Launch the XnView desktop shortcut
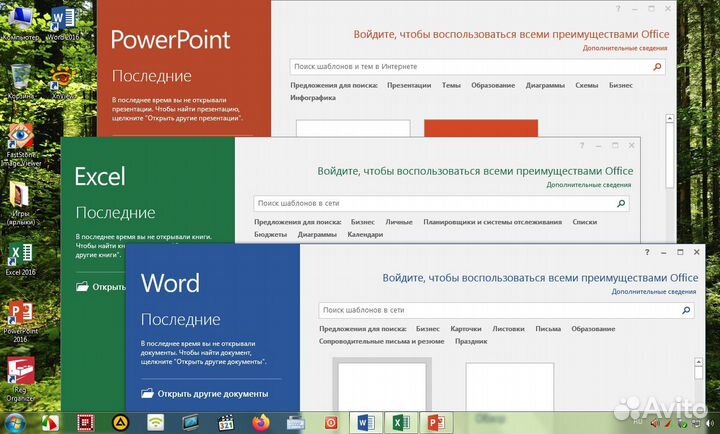Image resolution: width=720 pixels, height=434 pixels. [x=63, y=82]
